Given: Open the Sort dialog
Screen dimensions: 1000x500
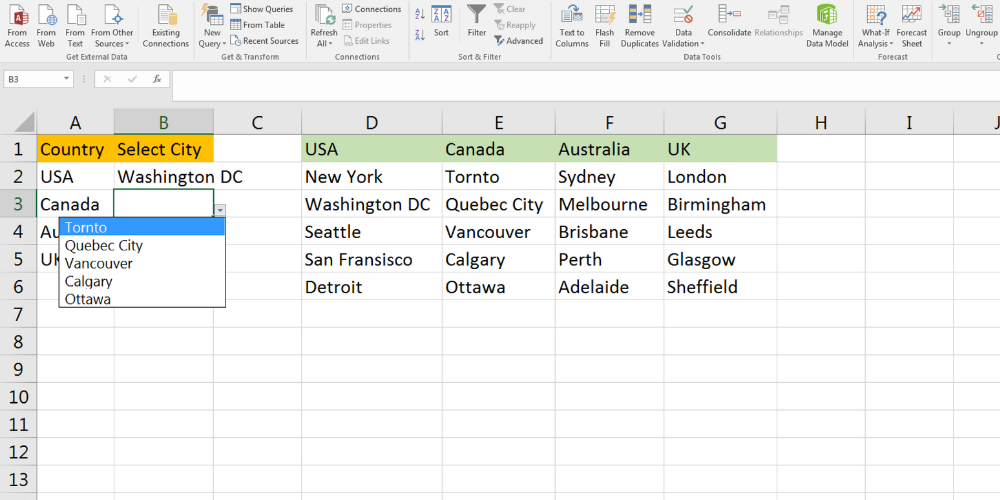Looking at the screenshot, I should coord(441,20).
